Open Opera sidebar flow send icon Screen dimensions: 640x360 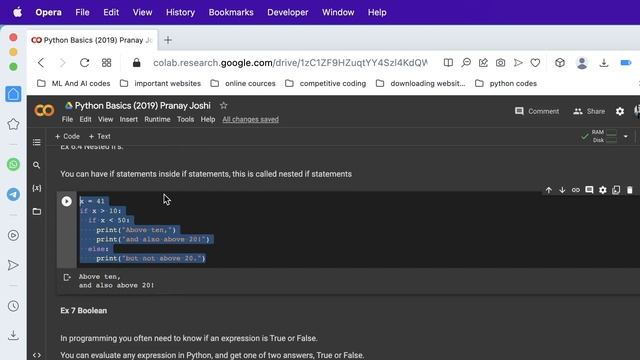(x=13, y=265)
